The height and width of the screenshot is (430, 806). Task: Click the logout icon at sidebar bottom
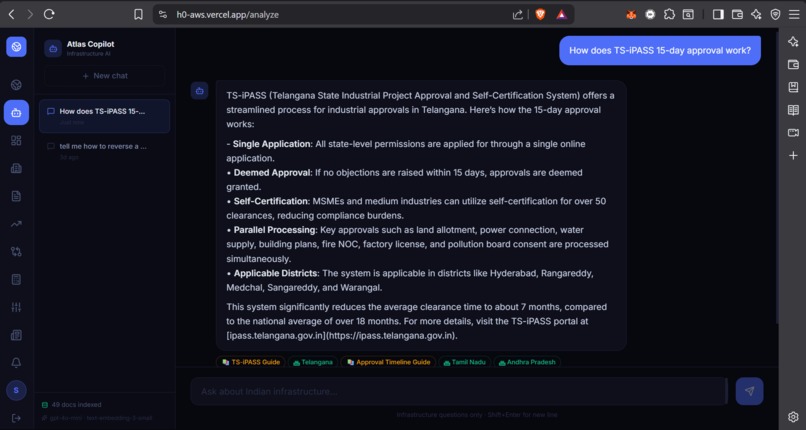coord(16,418)
